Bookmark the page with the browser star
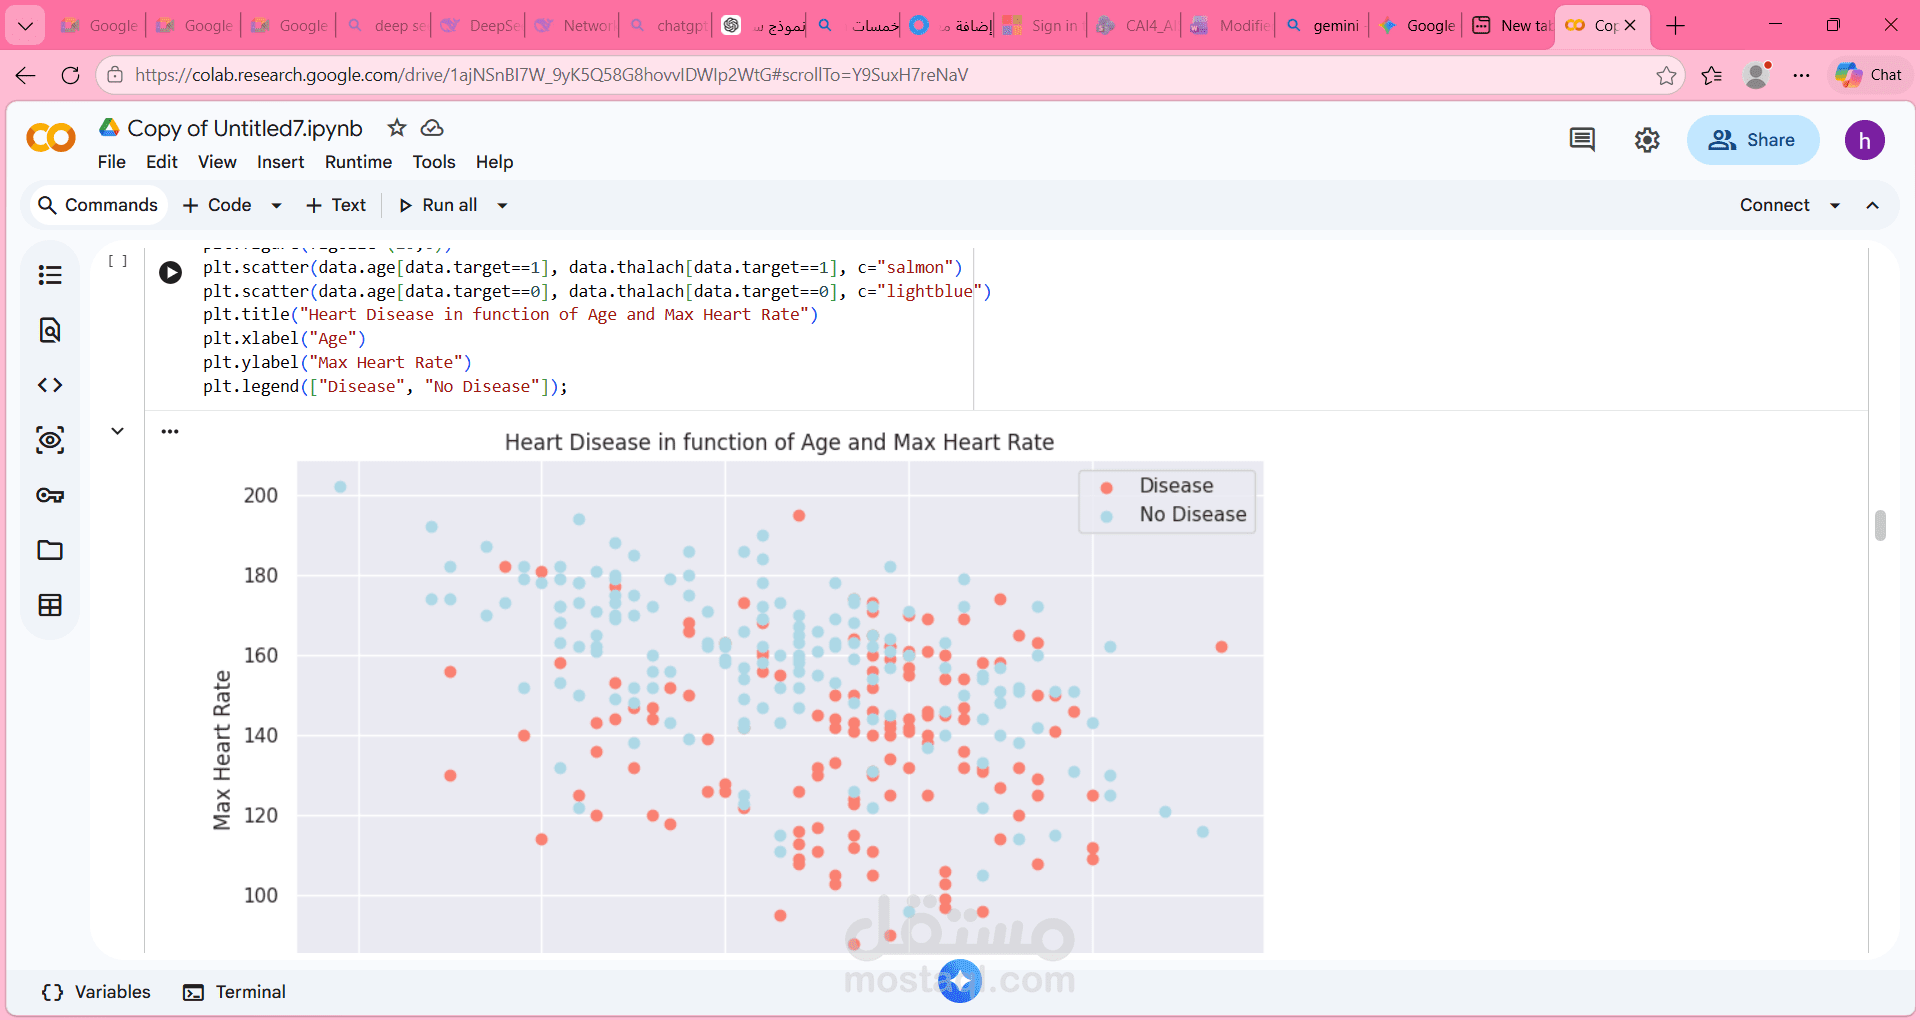The width and height of the screenshot is (1920, 1020). (1666, 75)
